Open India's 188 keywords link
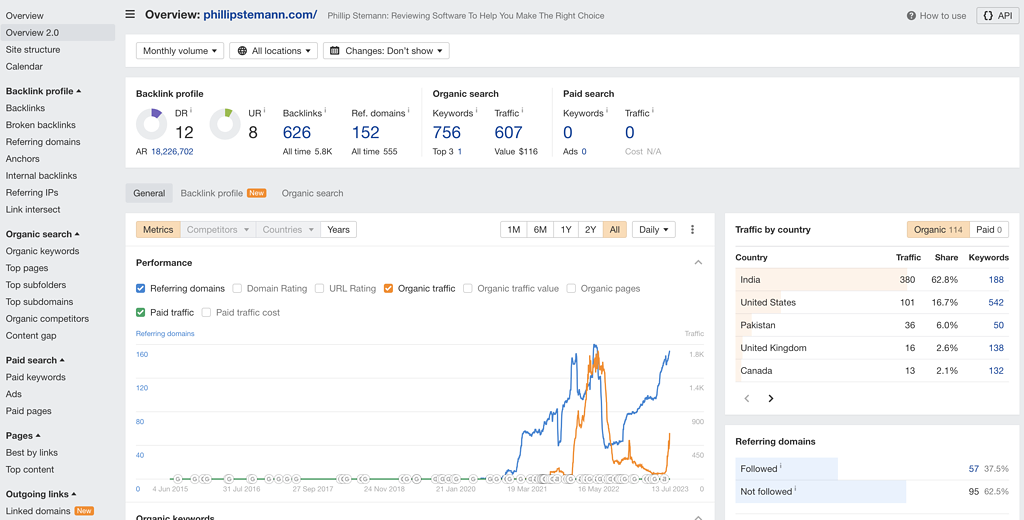Image resolution: width=1024 pixels, height=520 pixels. coord(996,280)
